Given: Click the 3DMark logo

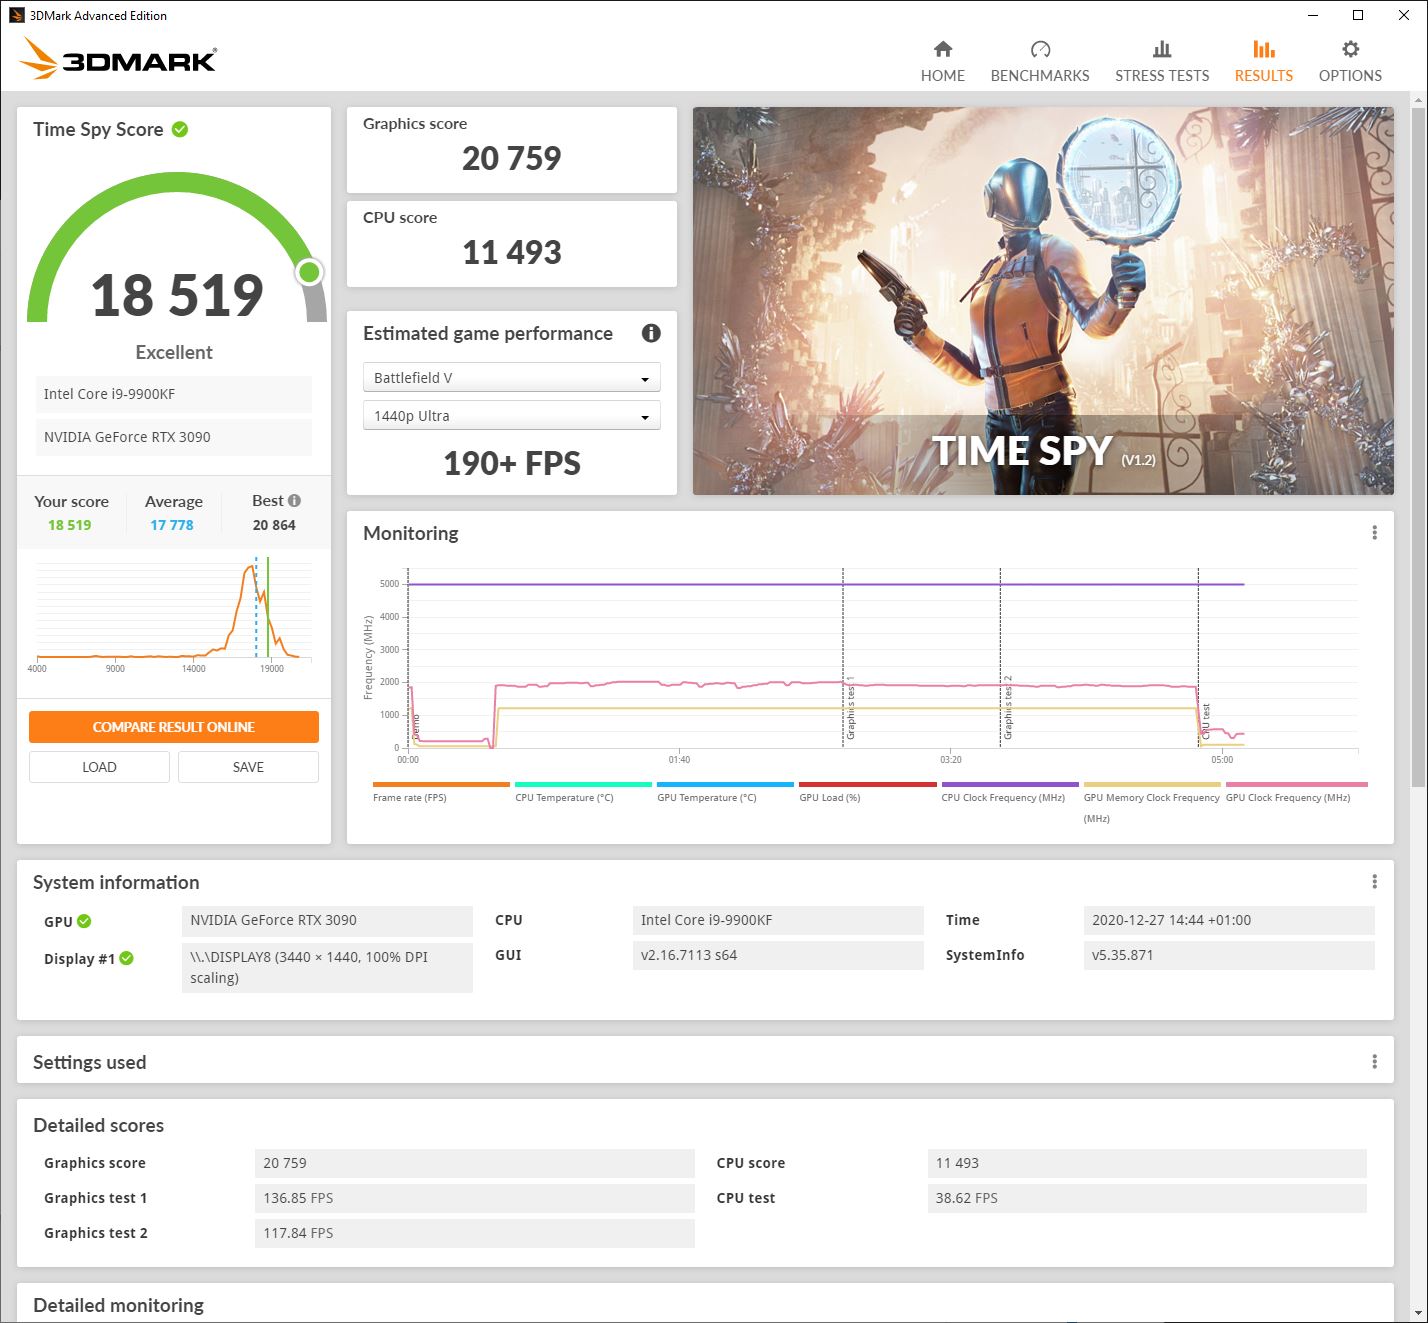Looking at the screenshot, I should [x=118, y=58].
